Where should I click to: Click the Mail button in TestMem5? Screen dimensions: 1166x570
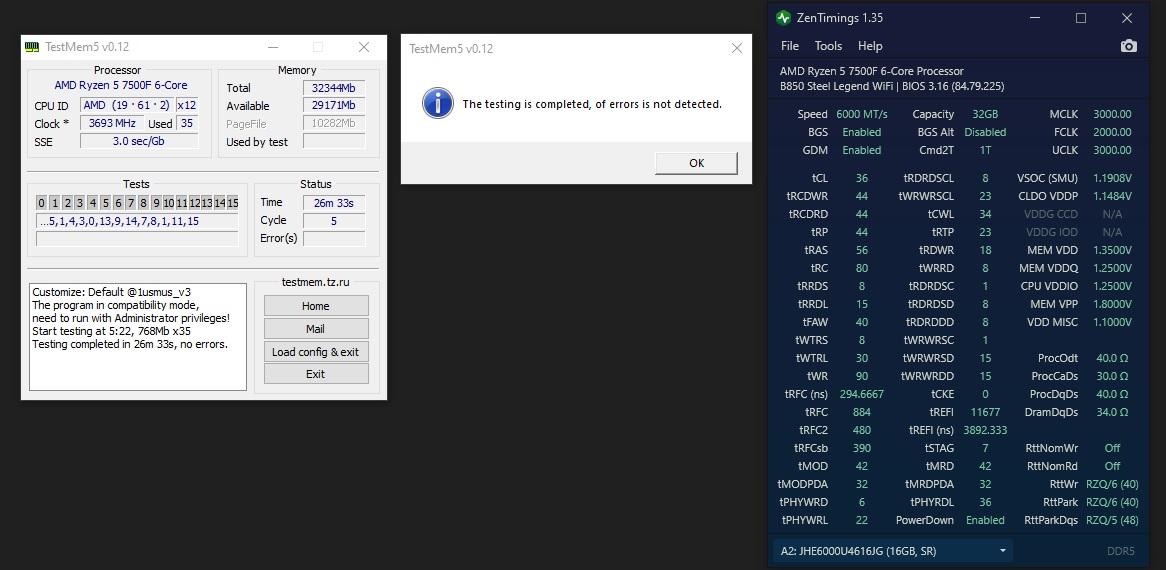click(315, 328)
